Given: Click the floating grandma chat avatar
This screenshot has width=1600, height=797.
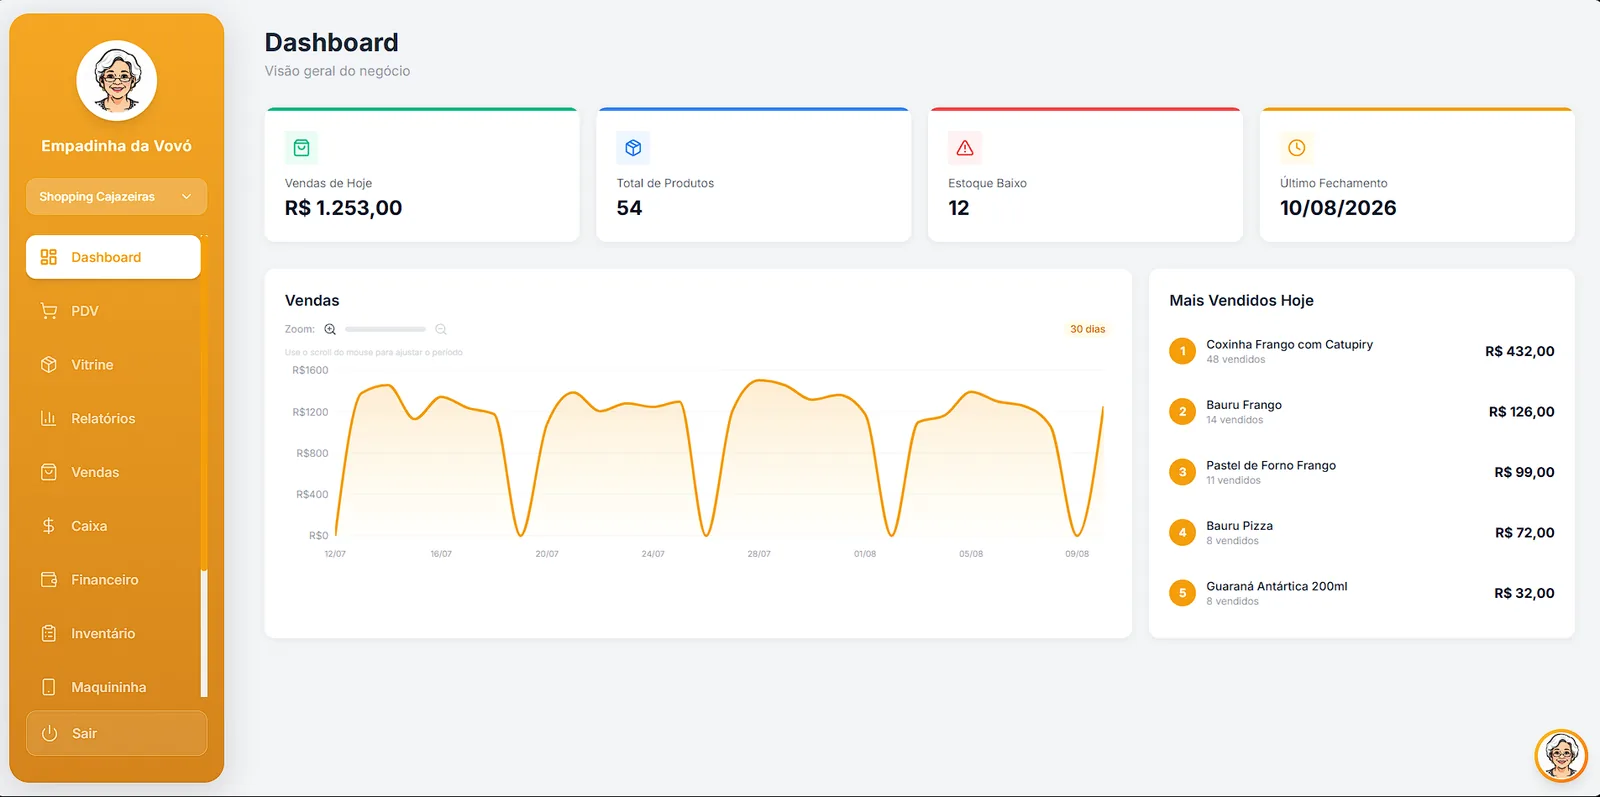Looking at the screenshot, I should pos(1561,755).
